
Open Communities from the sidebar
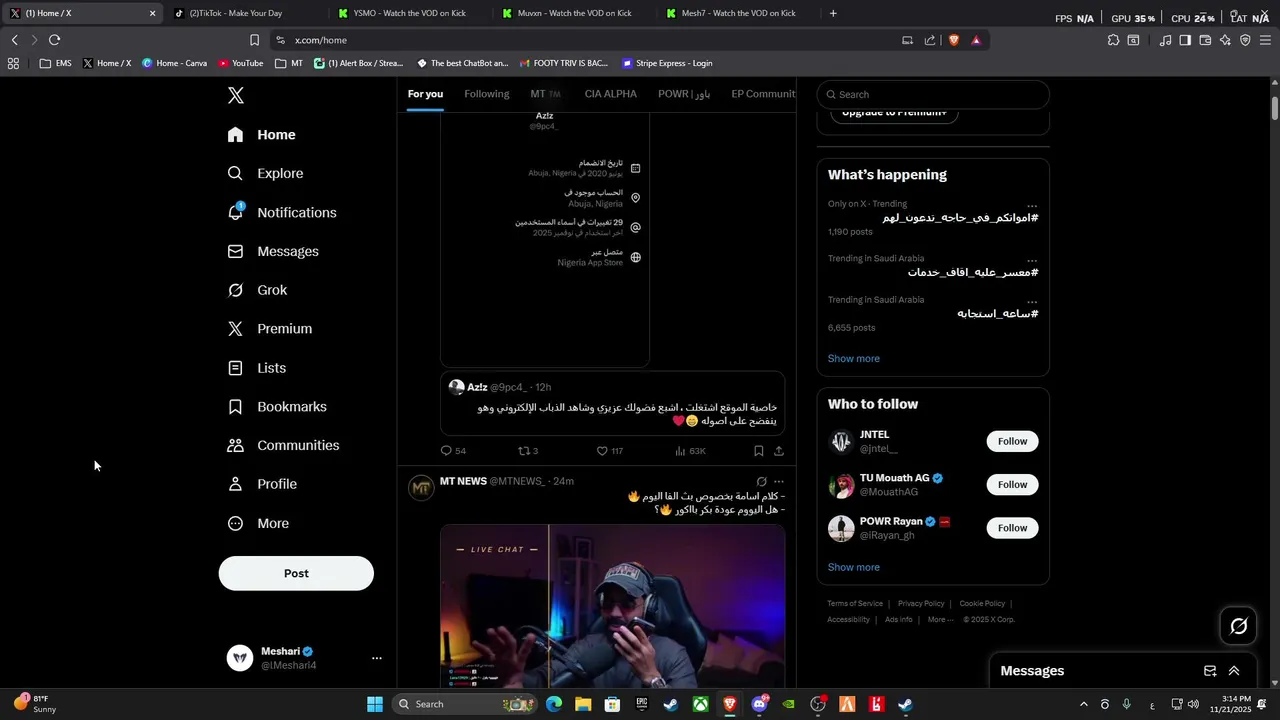tap(283, 446)
